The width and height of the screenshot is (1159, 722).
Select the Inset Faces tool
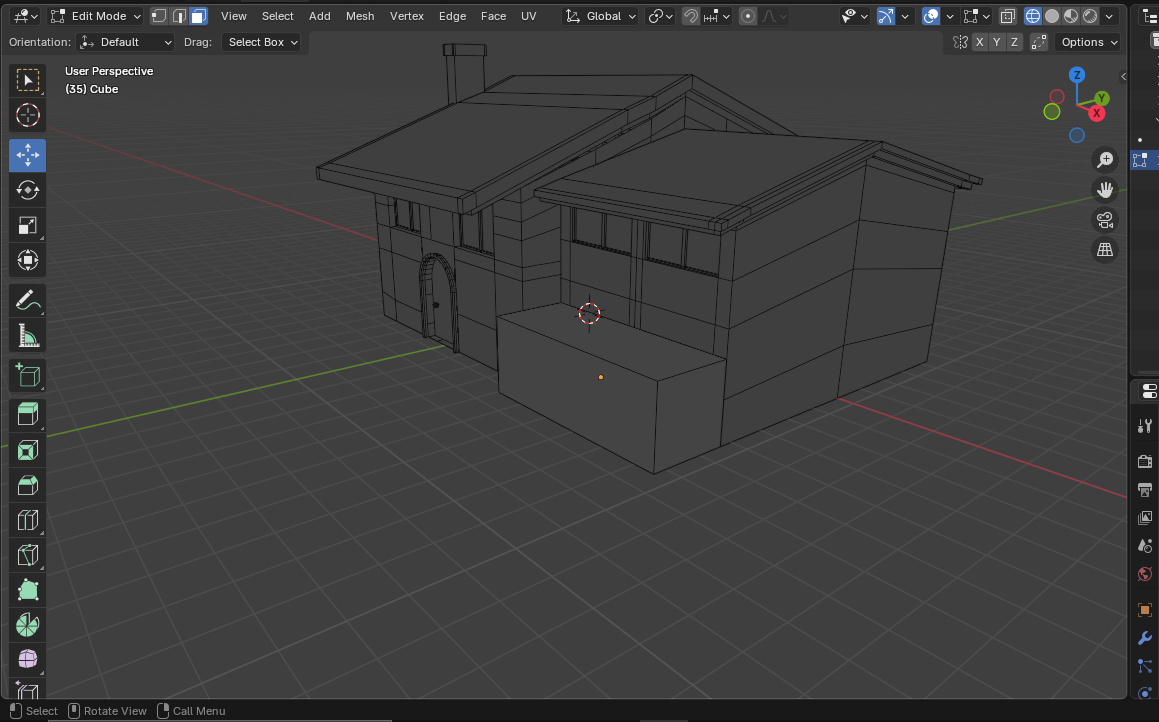pyautogui.click(x=27, y=450)
